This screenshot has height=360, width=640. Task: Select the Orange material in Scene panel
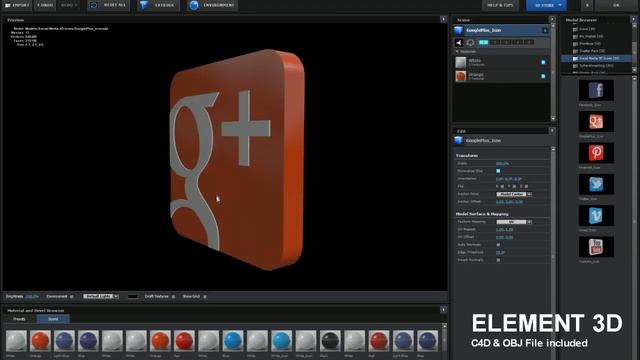501,76
